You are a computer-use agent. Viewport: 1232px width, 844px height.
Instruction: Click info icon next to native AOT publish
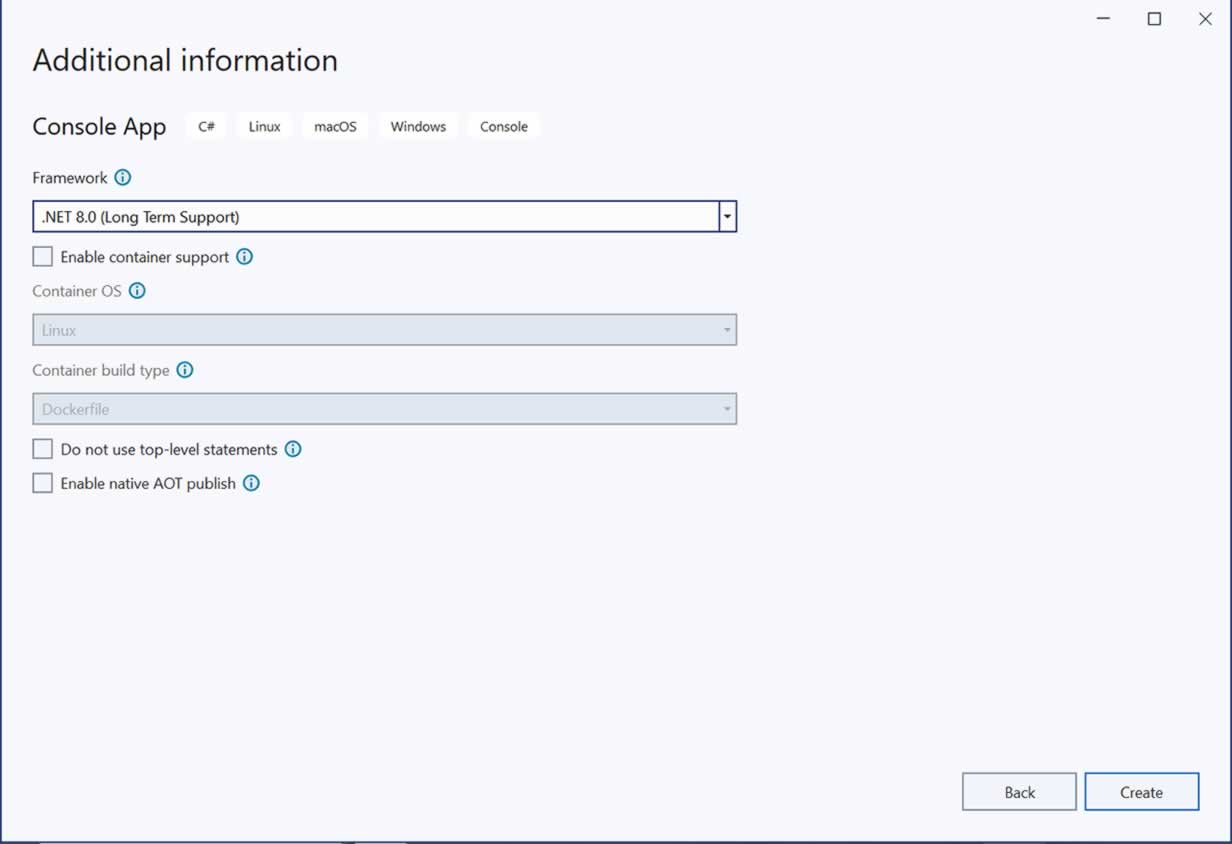[x=251, y=483]
